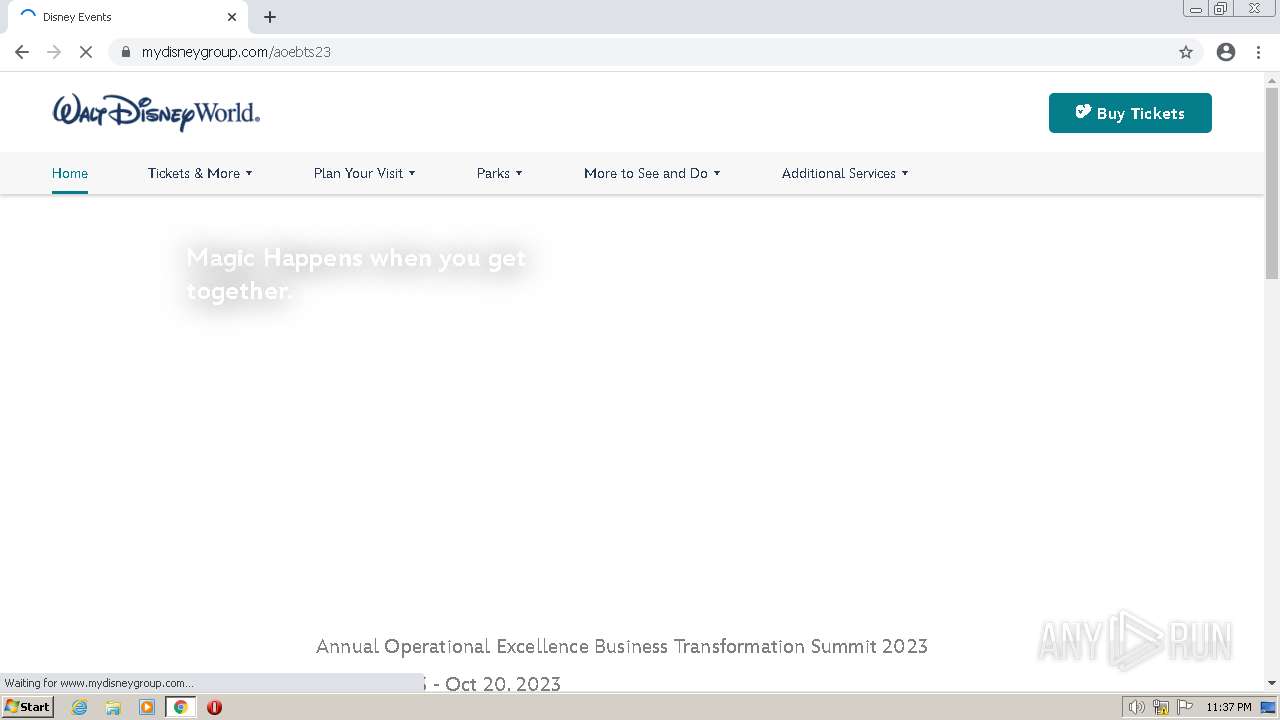Expand the Additional Services menu

click(845, 173)
